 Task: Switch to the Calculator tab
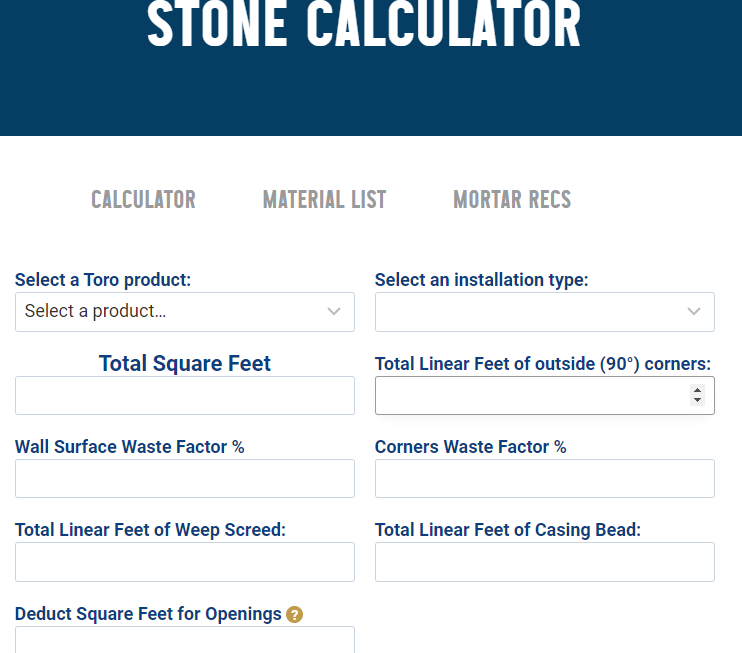(x=143, y=199)
